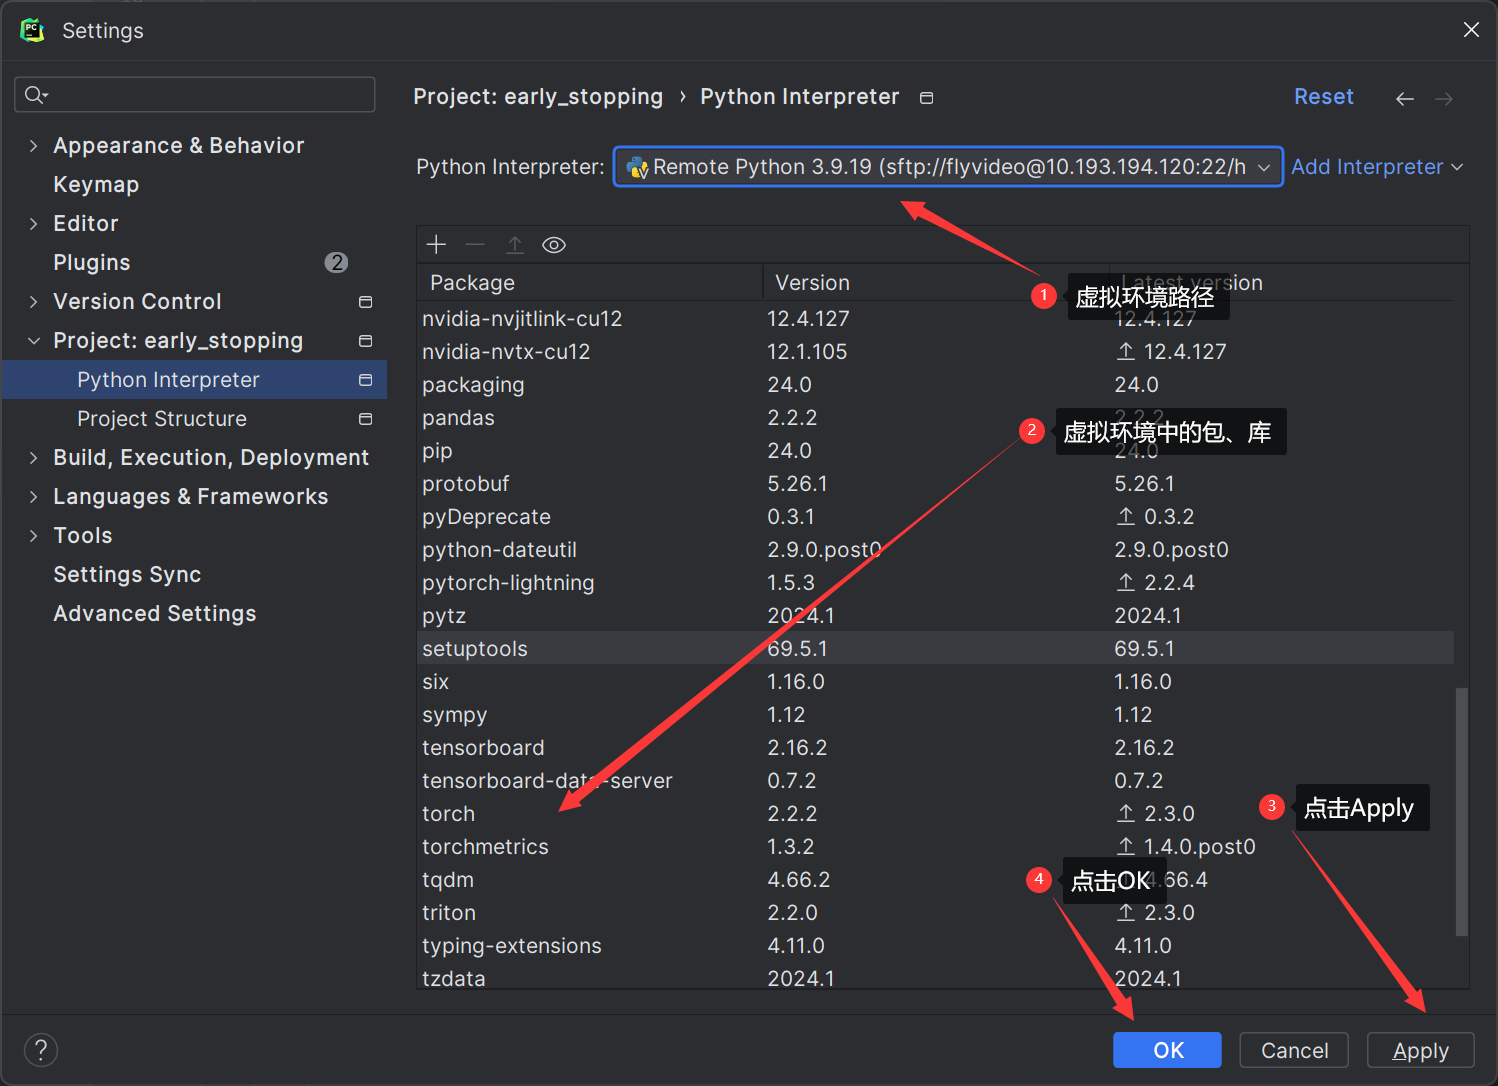Select the pandas package row
Viewport: 1498px width, 1086px height.
[x=936, y=417]
